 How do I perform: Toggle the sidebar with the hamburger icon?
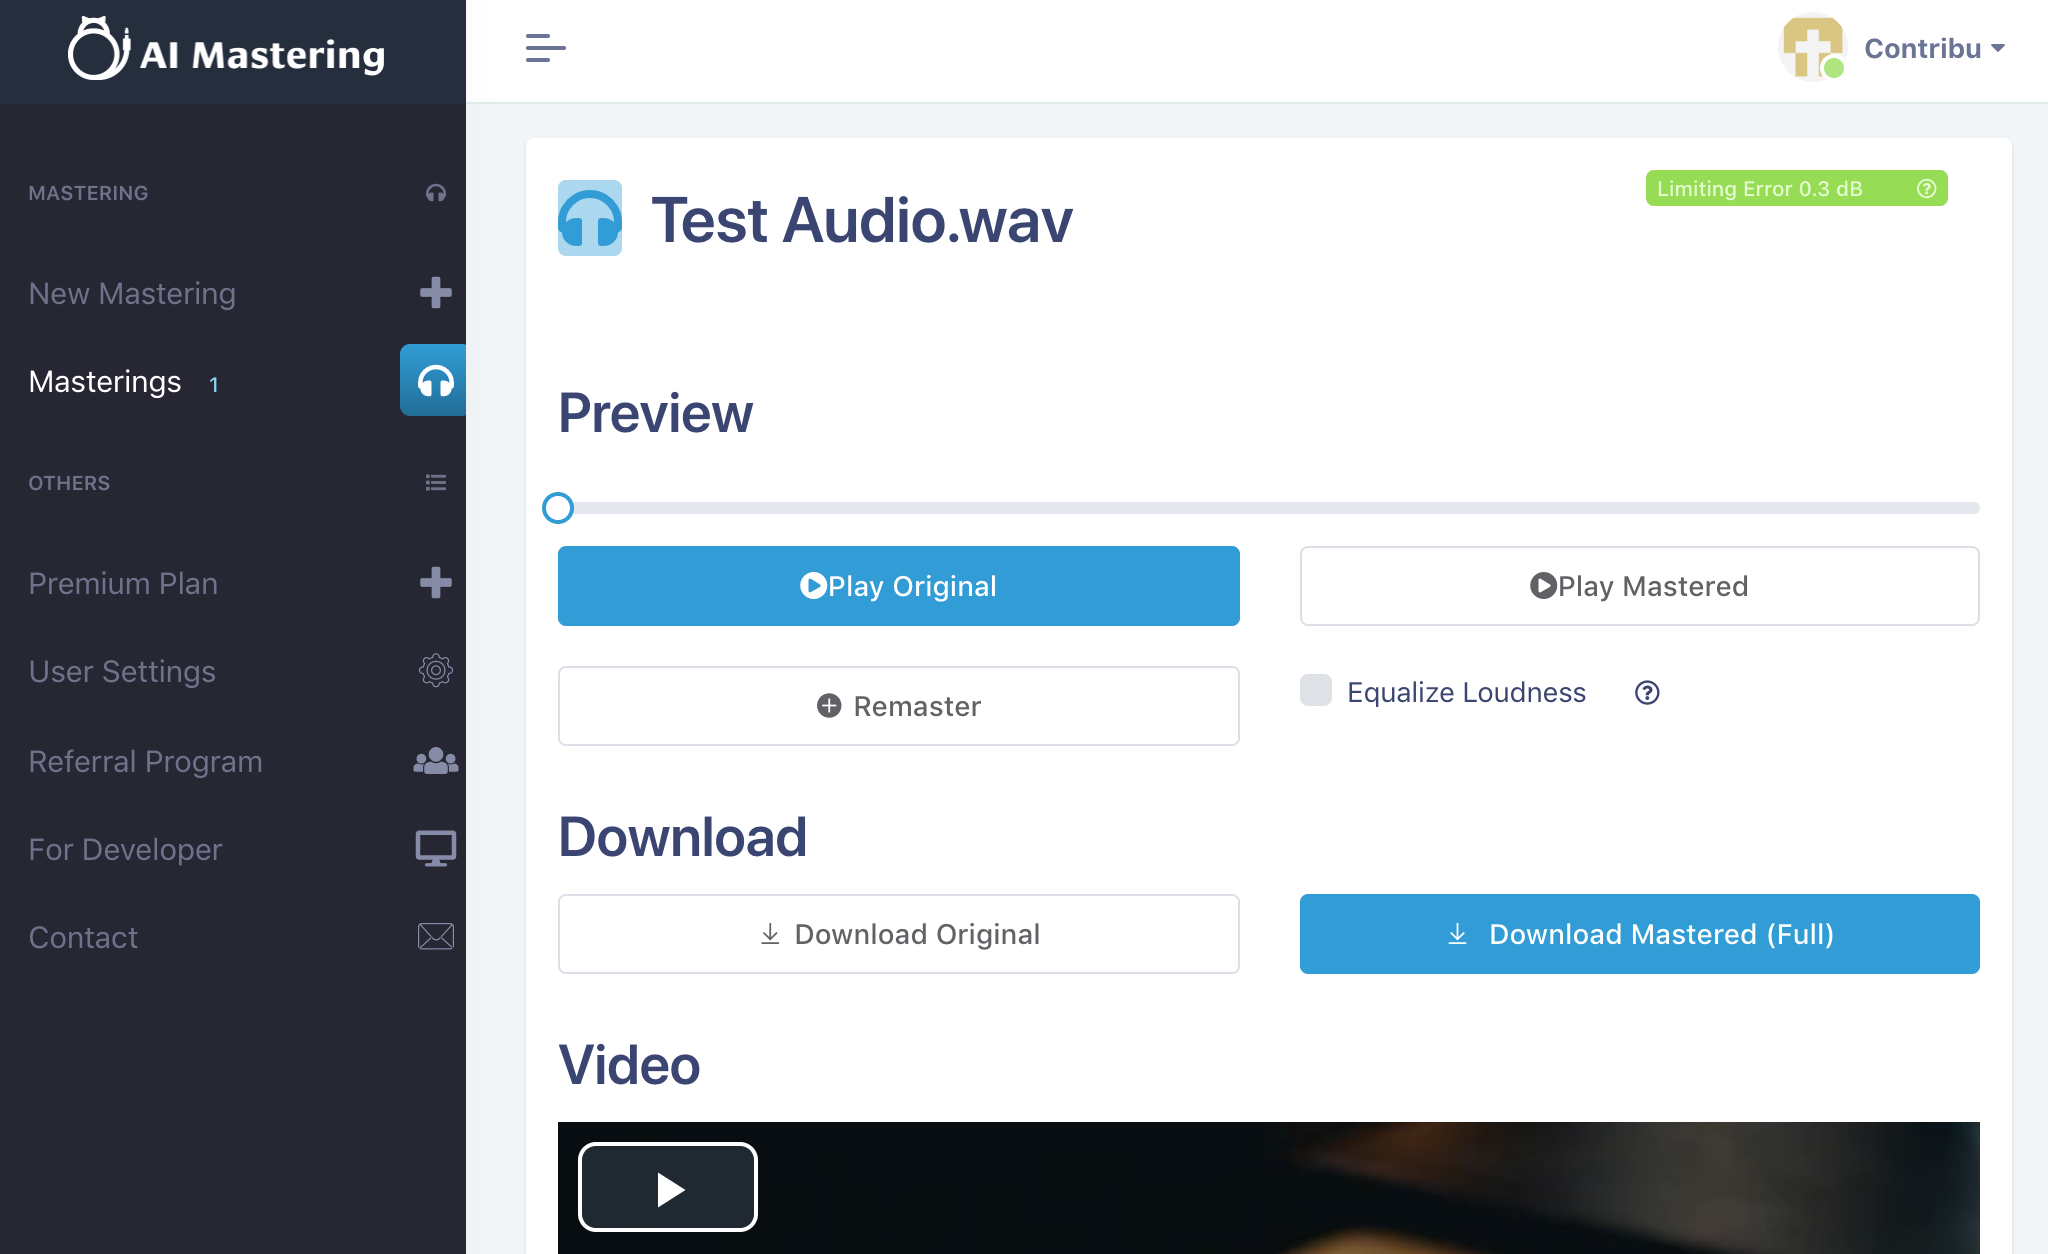pyautogui.click(x=545, y=48)
